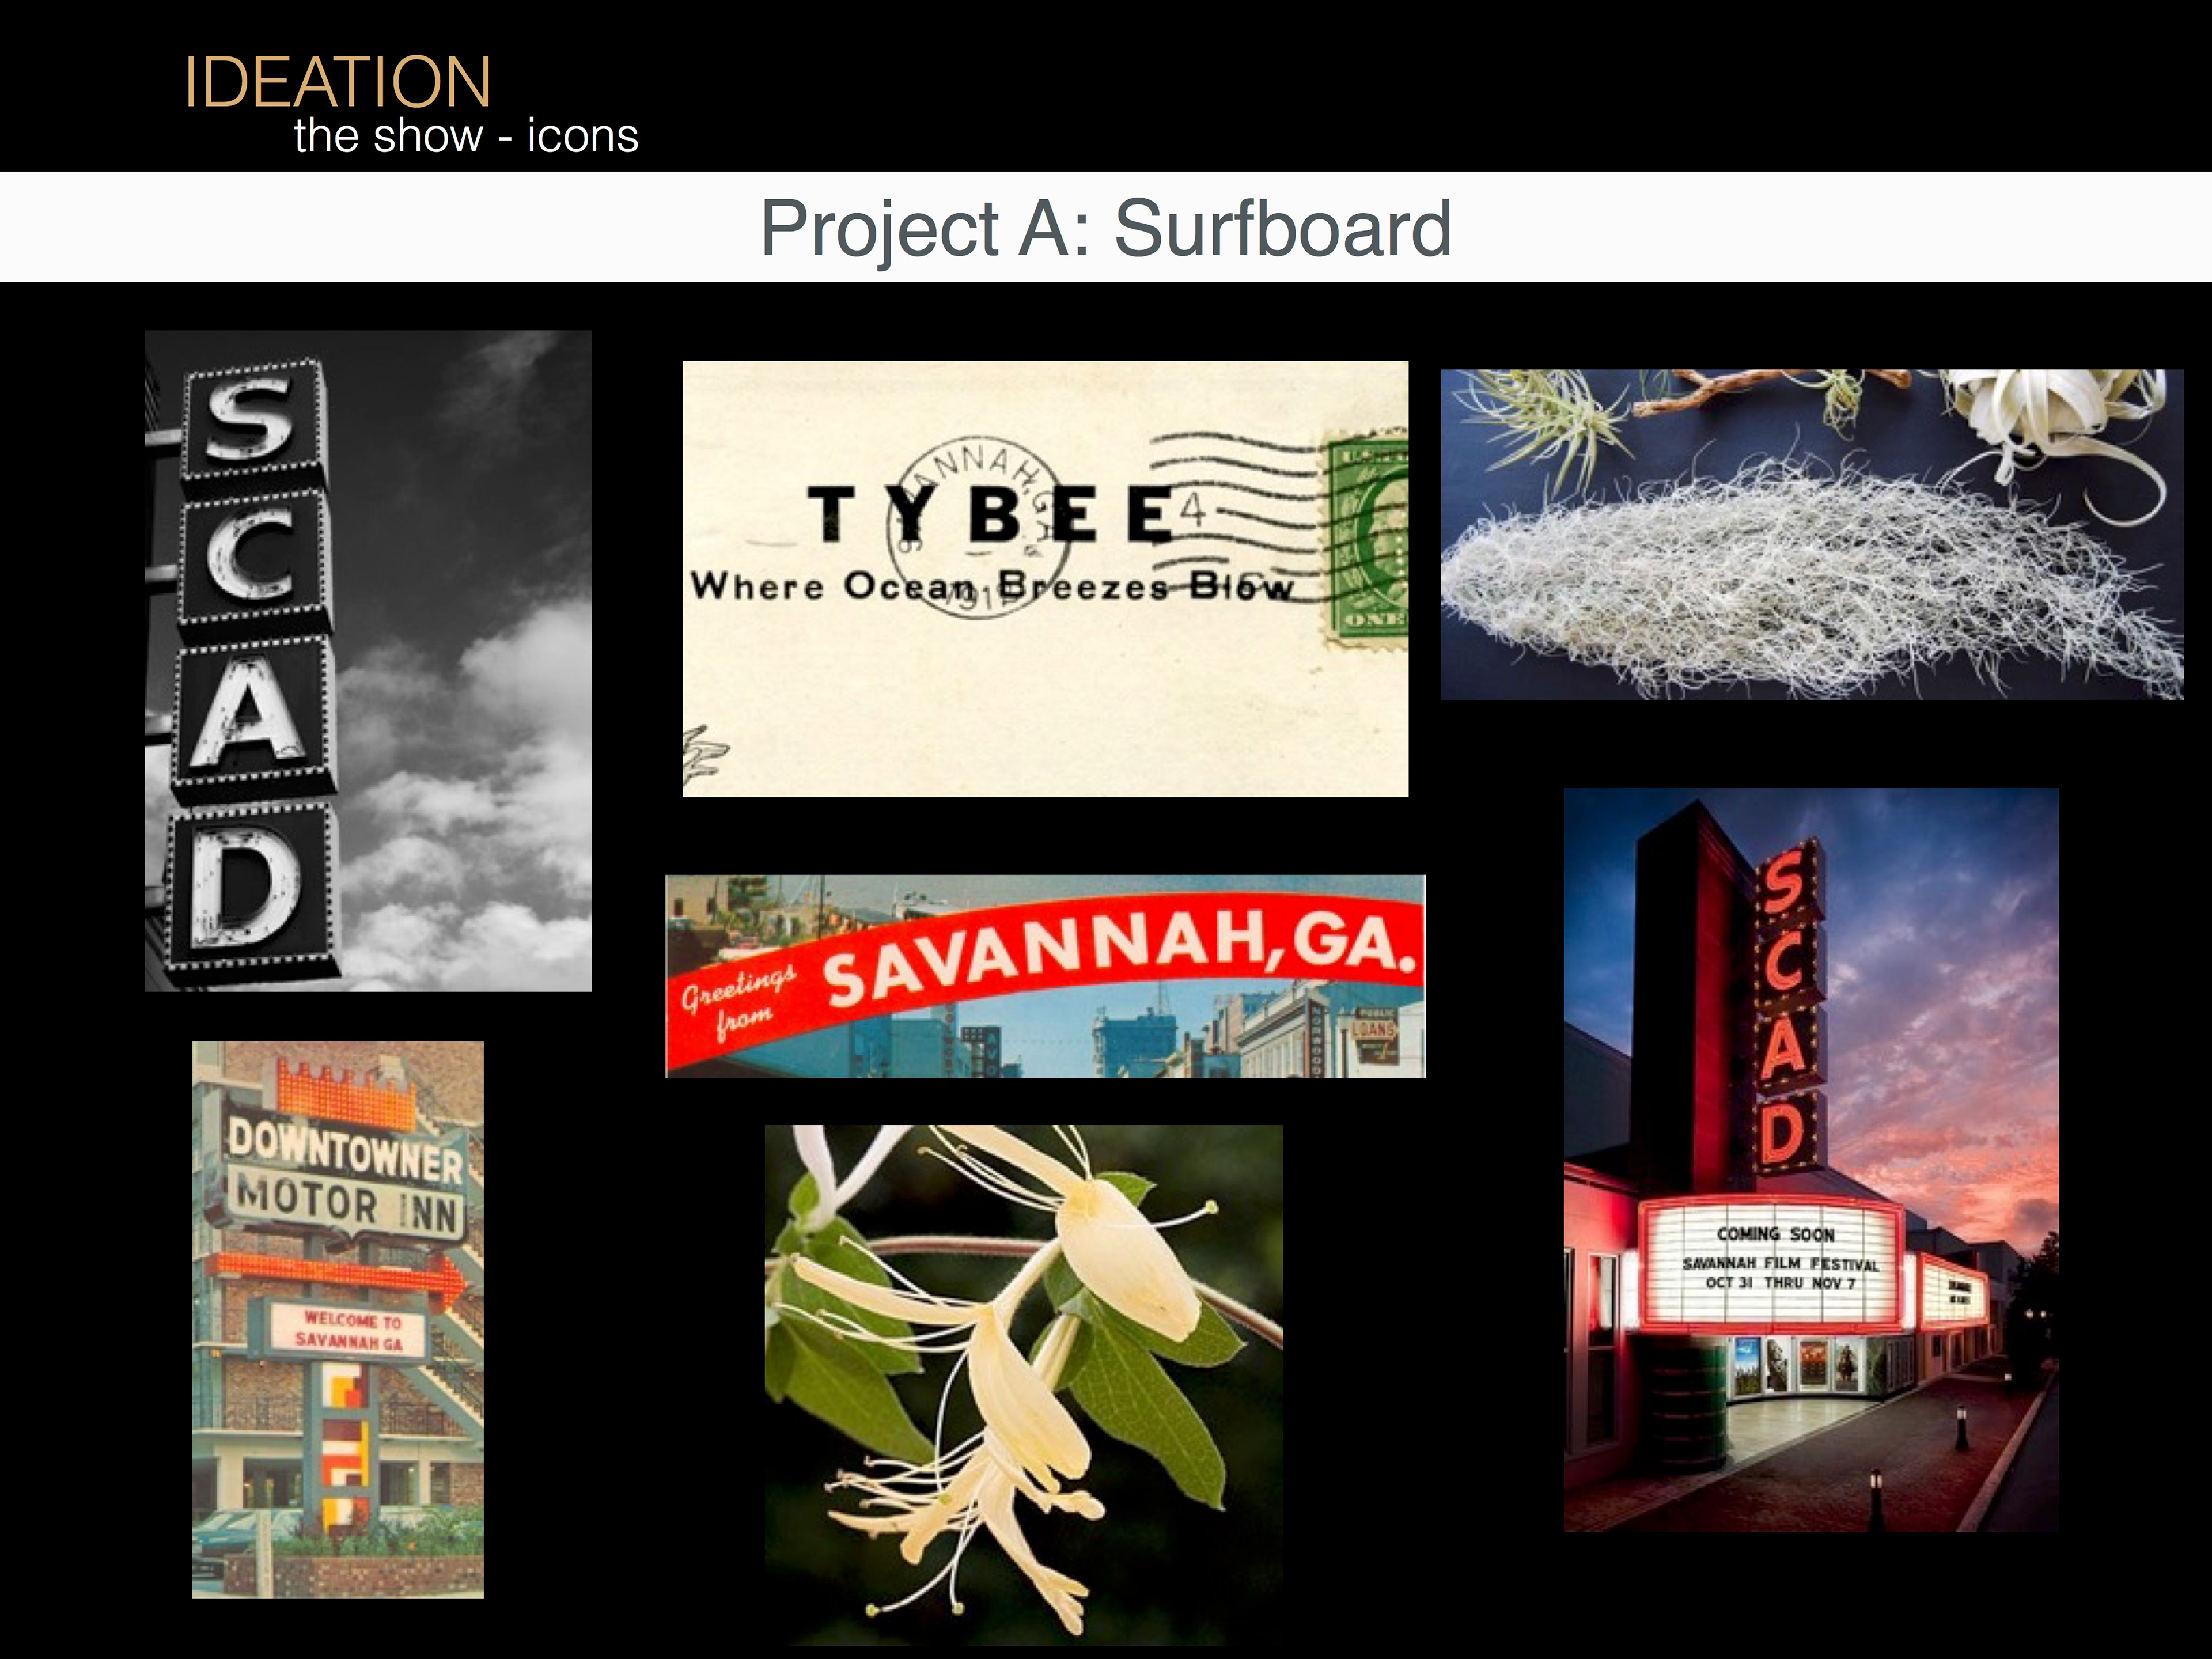Click the 'IDEATION' heading text
This screenshot has width=2212, height=1659.
(x=337, y=82)
